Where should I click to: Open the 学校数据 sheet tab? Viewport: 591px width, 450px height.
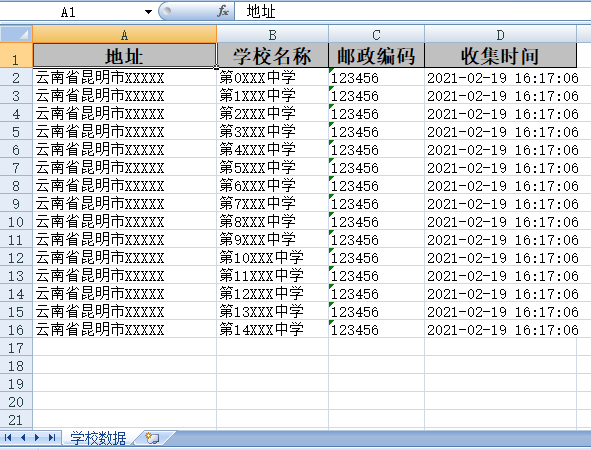(x=98, y=438)
